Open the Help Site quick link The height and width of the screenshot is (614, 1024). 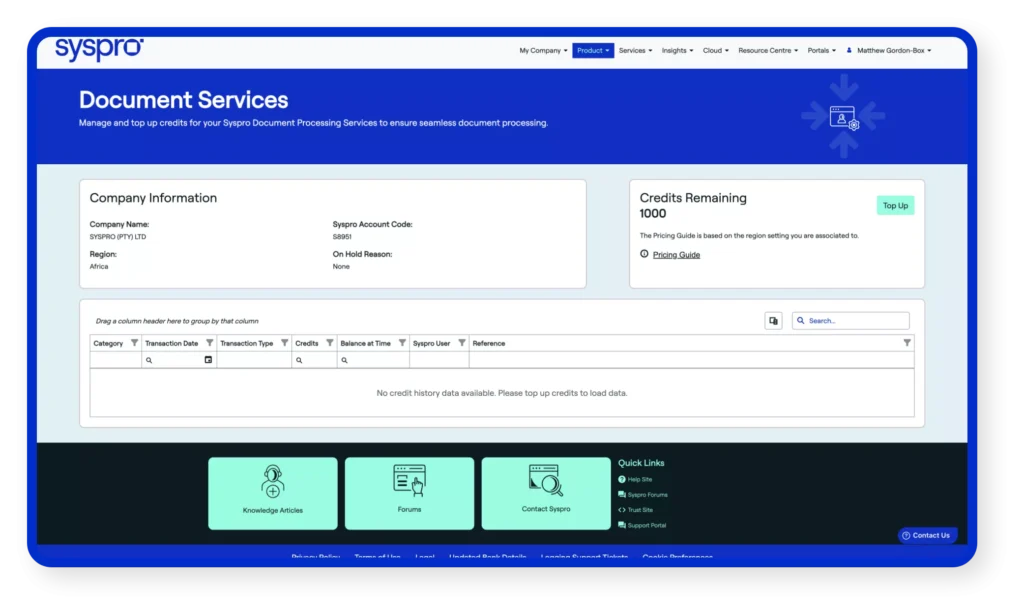640,479
